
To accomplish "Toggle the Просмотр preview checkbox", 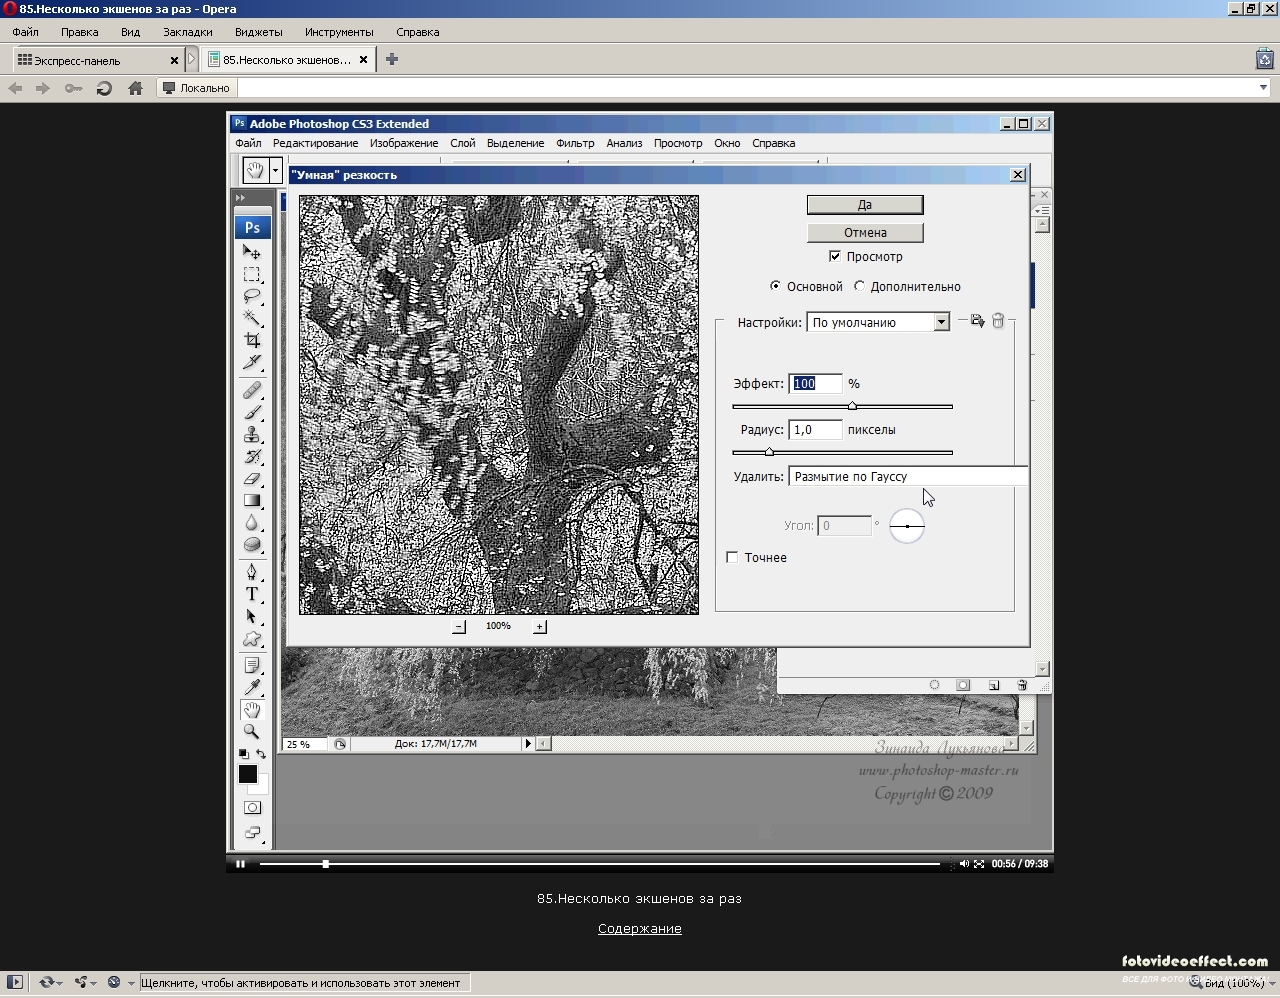I will click(835, 256).
